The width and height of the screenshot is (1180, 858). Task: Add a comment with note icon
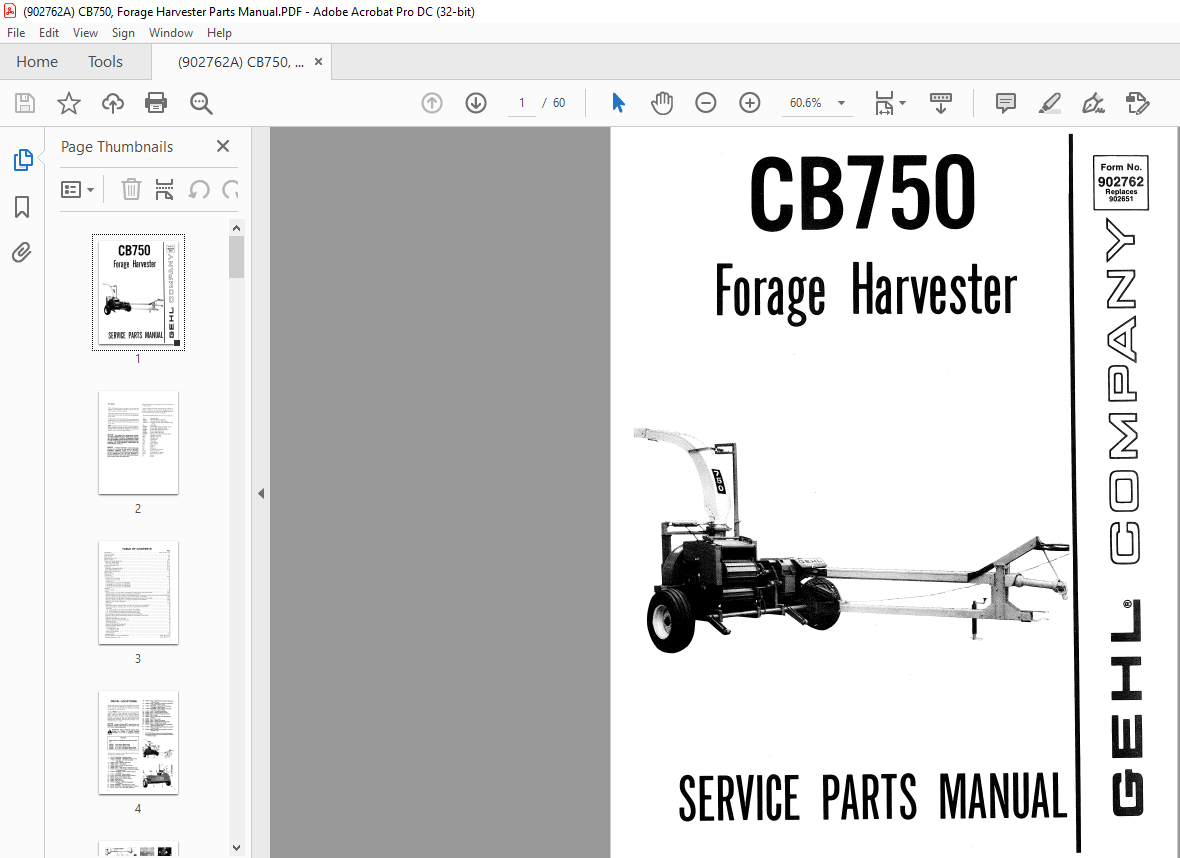1005,103
